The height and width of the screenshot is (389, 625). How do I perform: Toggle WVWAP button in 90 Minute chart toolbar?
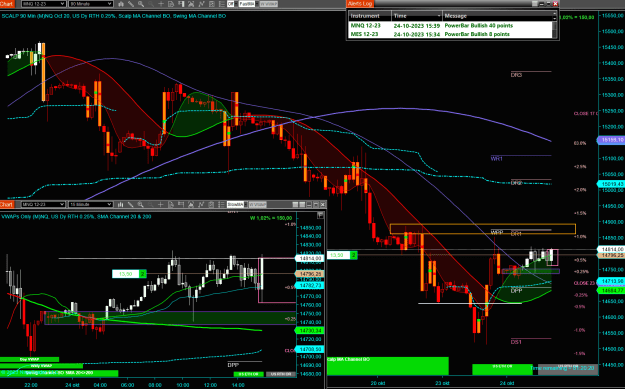click(269, 4)
